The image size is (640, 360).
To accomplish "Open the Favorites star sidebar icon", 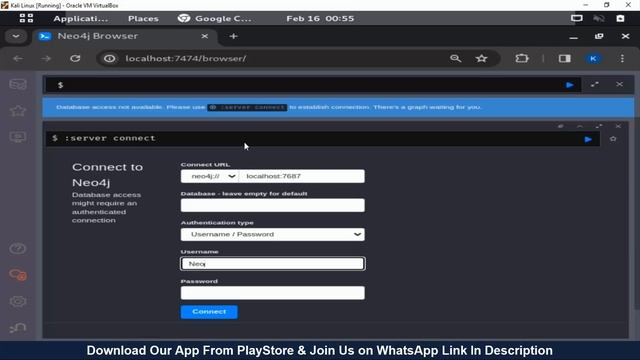I will click(18, 111).
